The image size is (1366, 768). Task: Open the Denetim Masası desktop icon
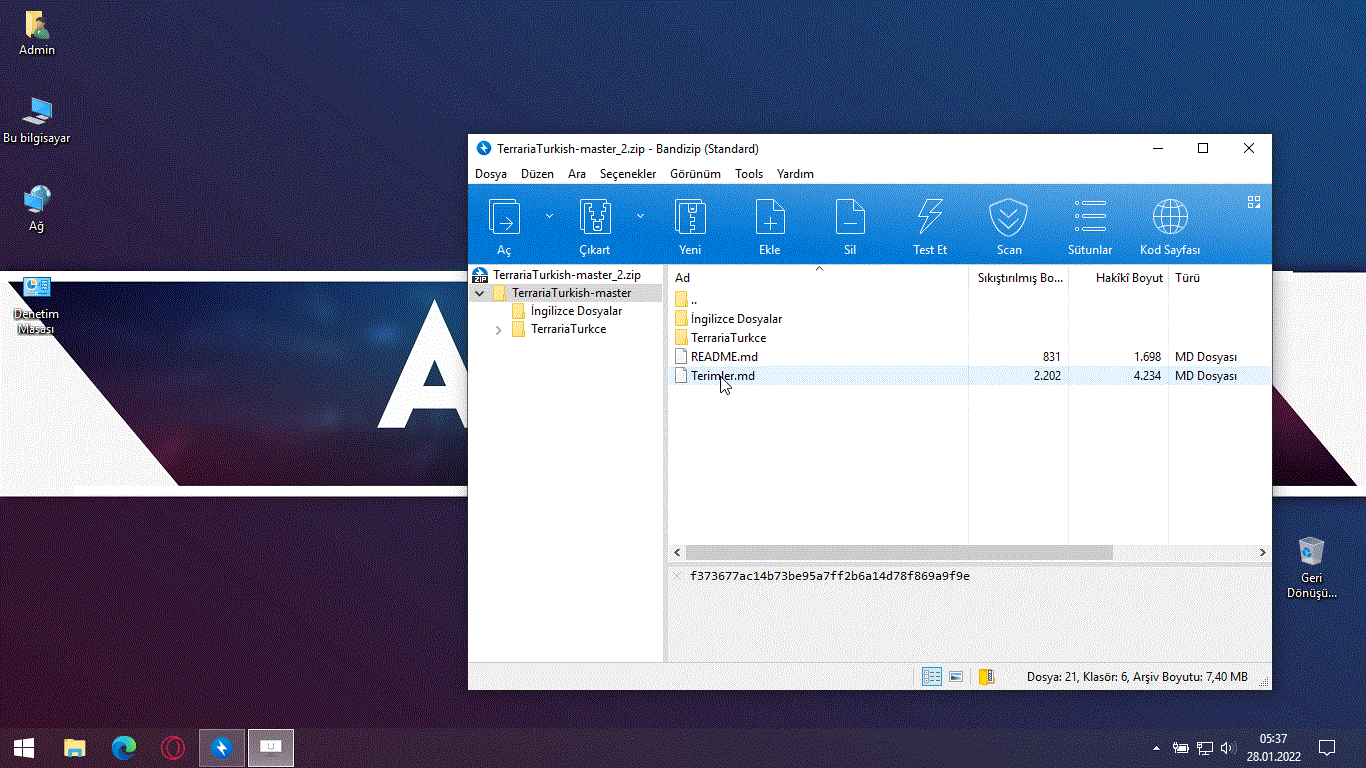[36, 305]
